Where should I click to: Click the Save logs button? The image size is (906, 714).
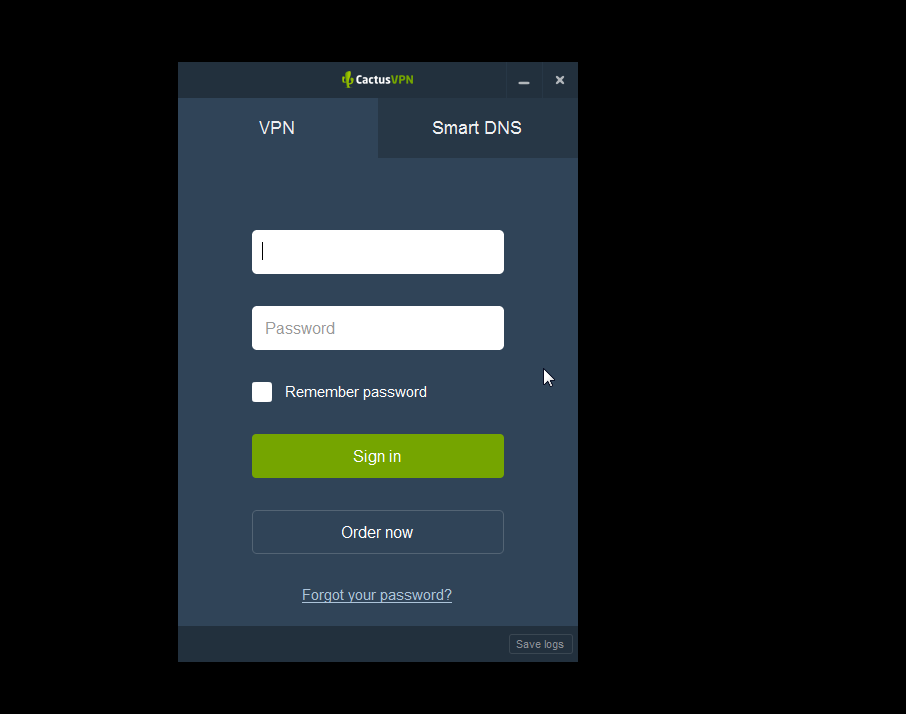[540, 644]
